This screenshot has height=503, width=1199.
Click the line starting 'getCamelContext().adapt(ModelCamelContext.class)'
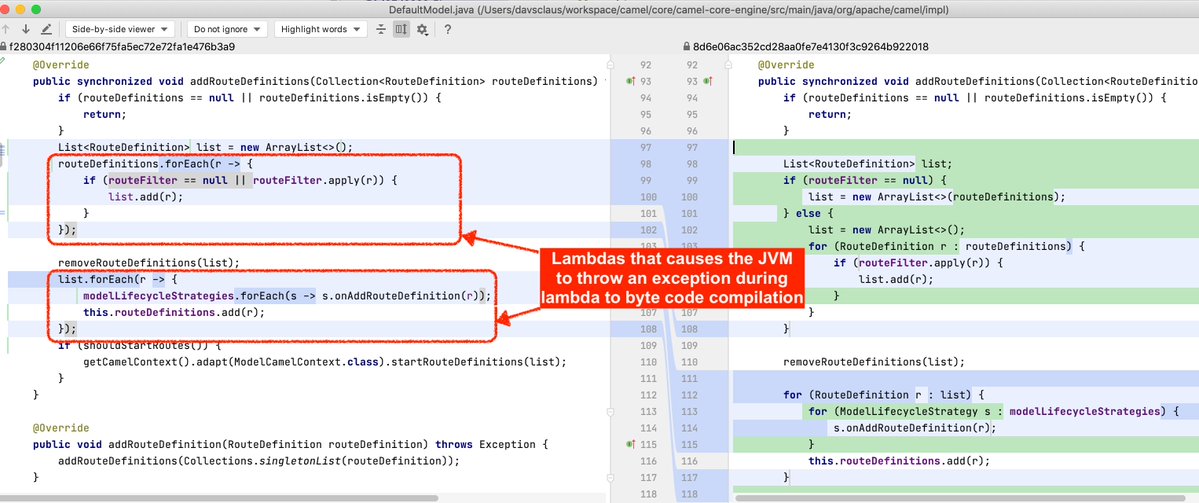(x=325, y=362)
